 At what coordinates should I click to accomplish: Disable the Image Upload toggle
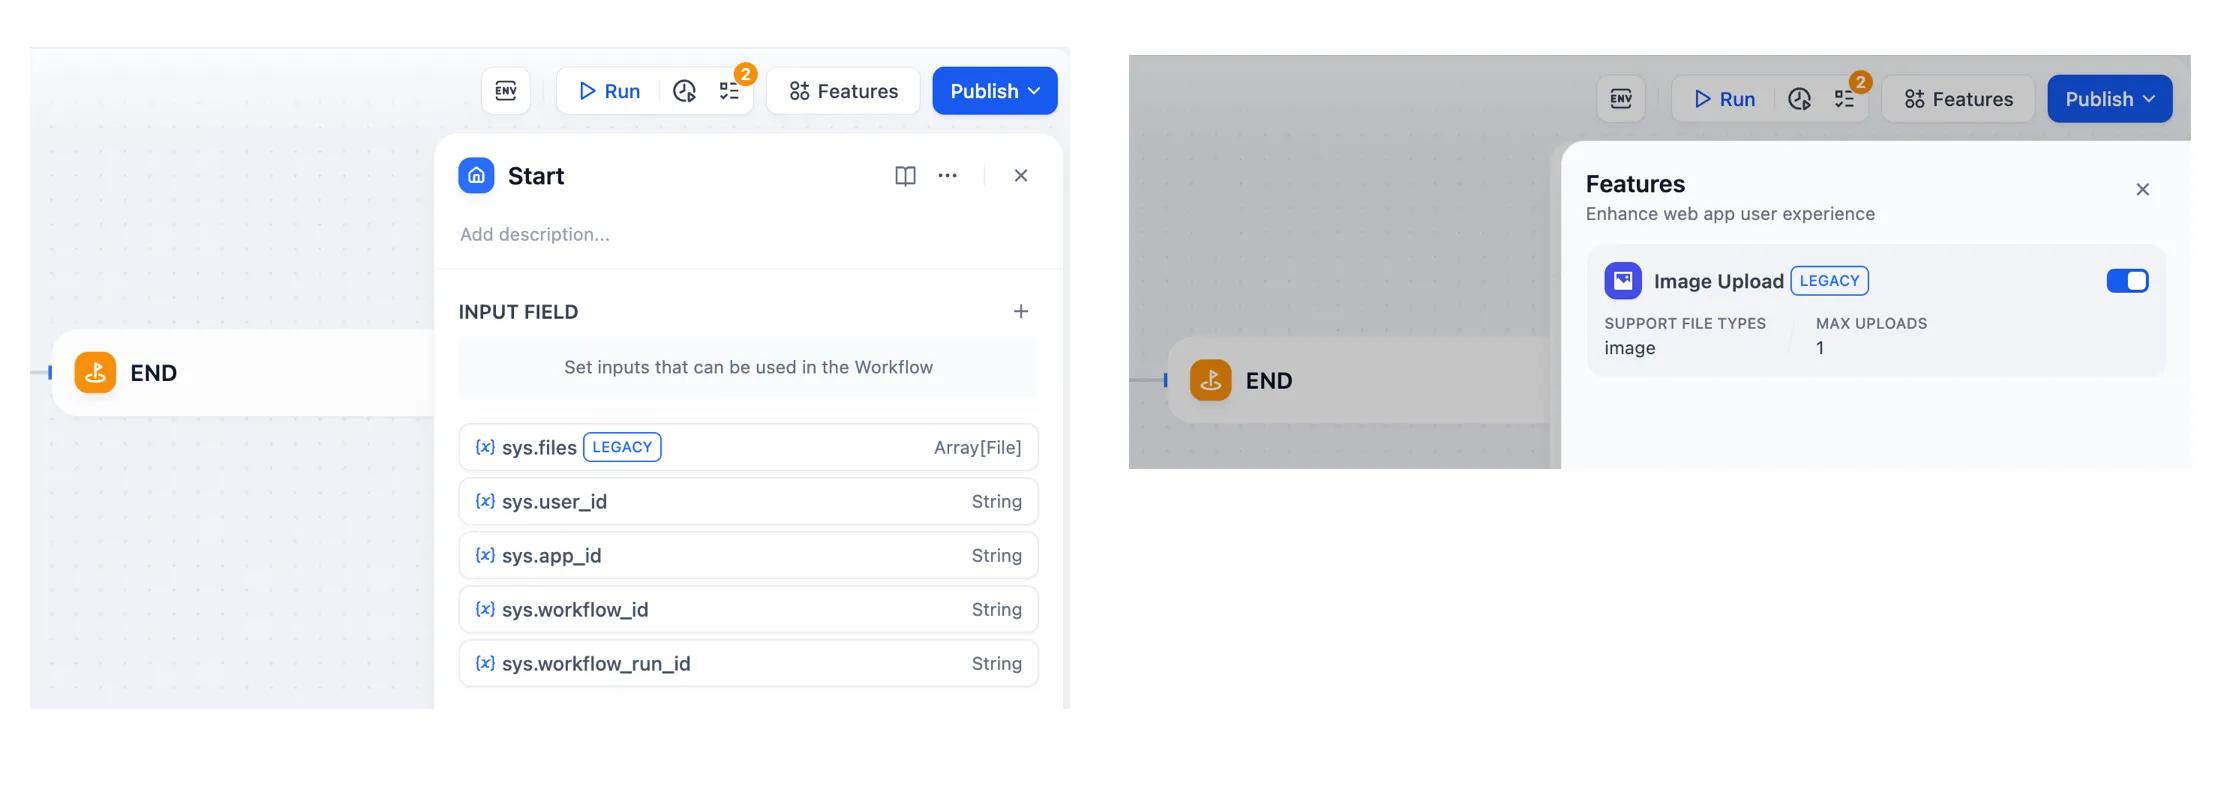2126,281
